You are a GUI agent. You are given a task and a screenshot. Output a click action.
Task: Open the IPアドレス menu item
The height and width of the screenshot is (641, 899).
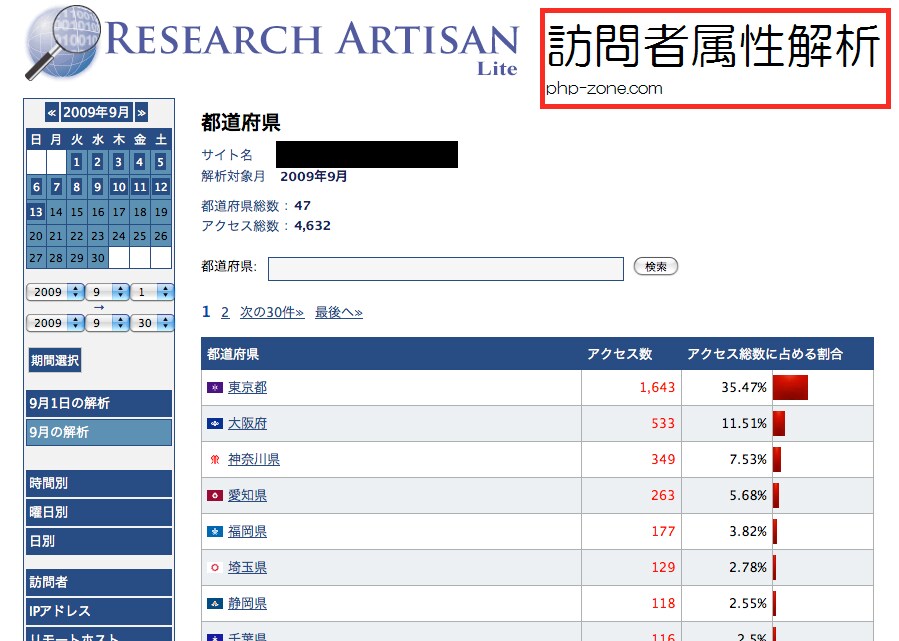99,611
